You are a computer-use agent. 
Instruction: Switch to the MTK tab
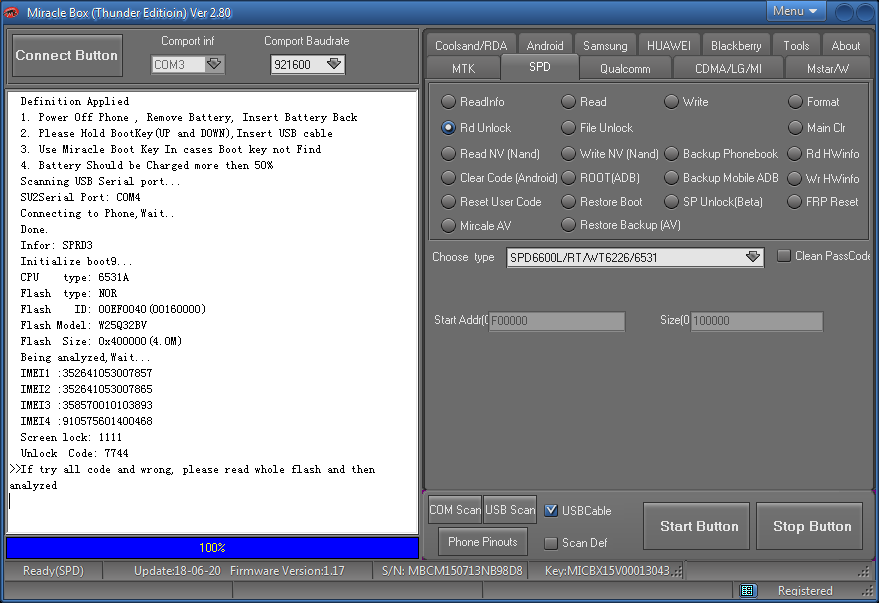464,68
